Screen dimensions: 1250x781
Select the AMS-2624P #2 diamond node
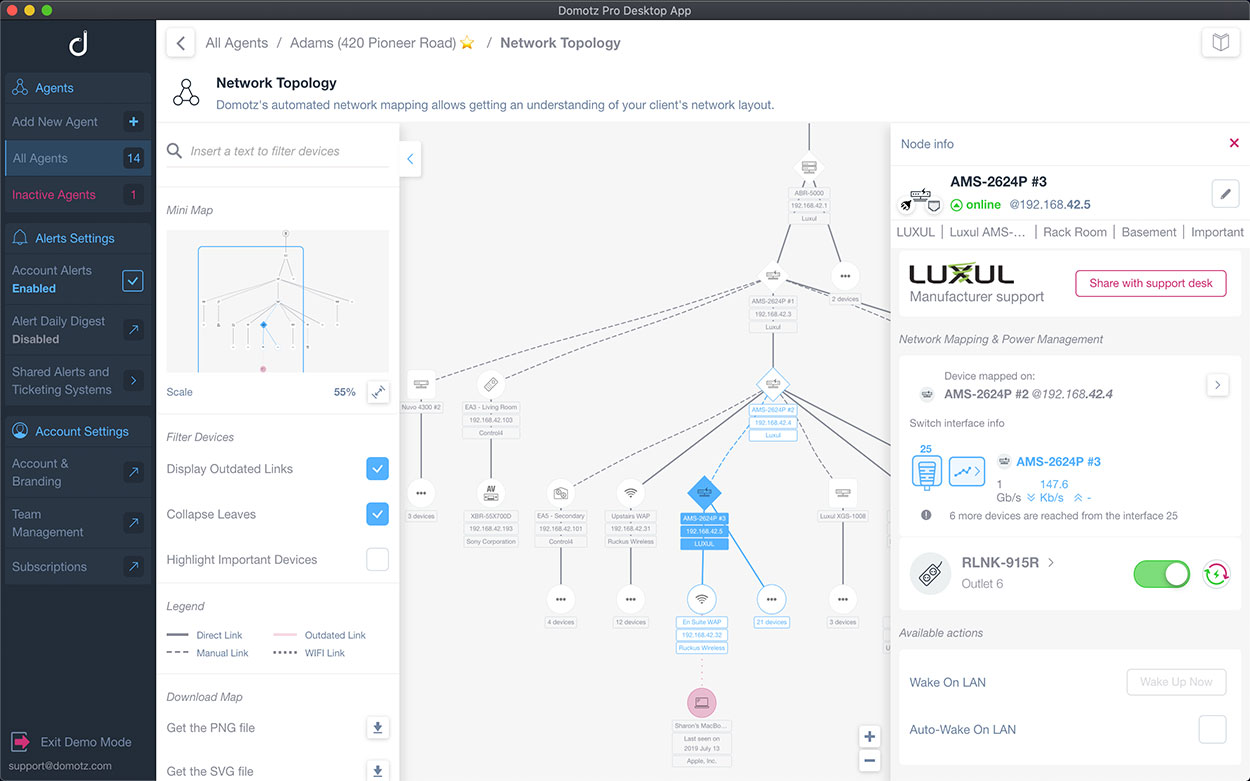tap(773, 382)
